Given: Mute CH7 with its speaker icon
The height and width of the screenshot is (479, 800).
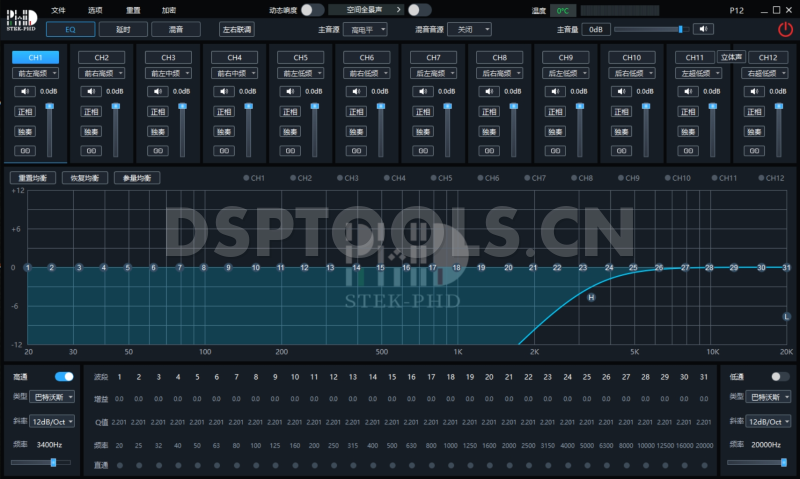Looking at the screenshot, I should click(423, 91).
